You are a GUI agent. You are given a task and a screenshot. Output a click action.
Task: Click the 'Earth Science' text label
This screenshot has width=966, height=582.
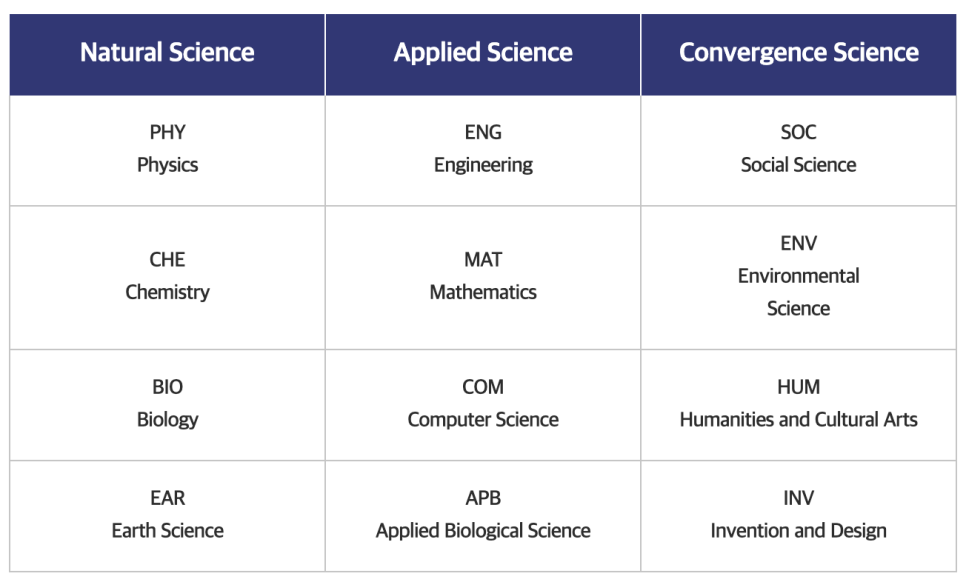[168, 530]
